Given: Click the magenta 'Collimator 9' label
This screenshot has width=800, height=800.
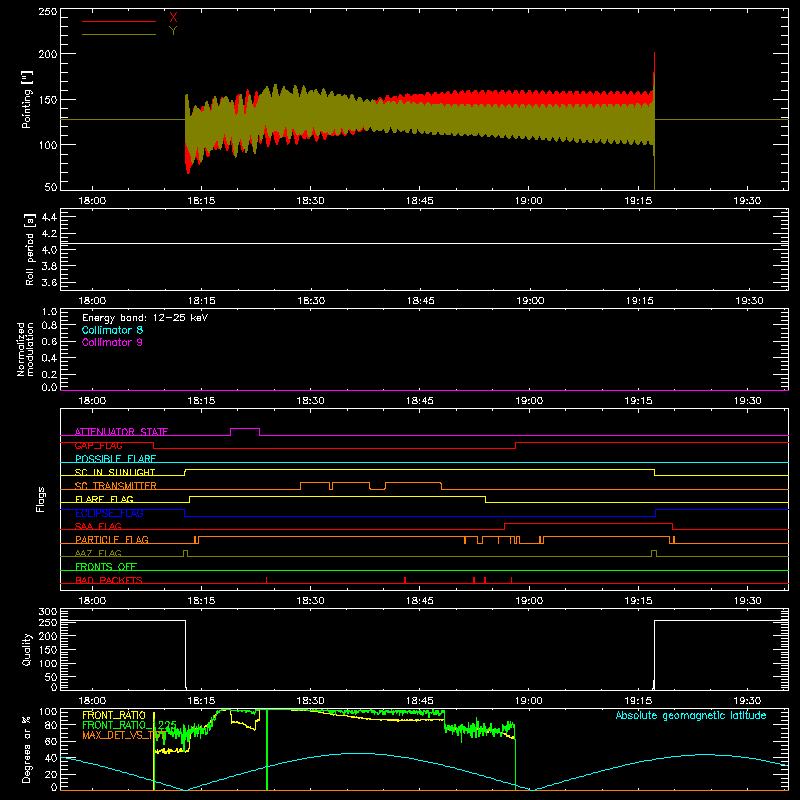Looking at the screenshot, I should click(112, 342).
